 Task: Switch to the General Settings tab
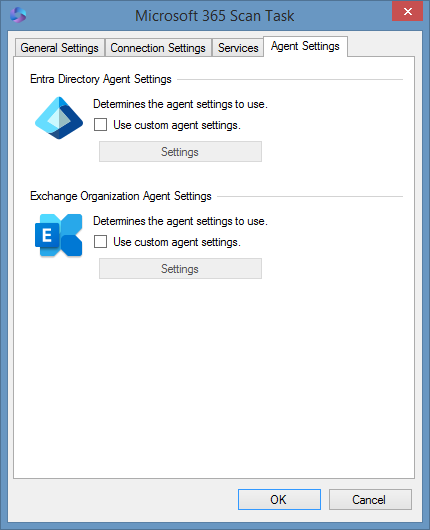tap(59, 48)
